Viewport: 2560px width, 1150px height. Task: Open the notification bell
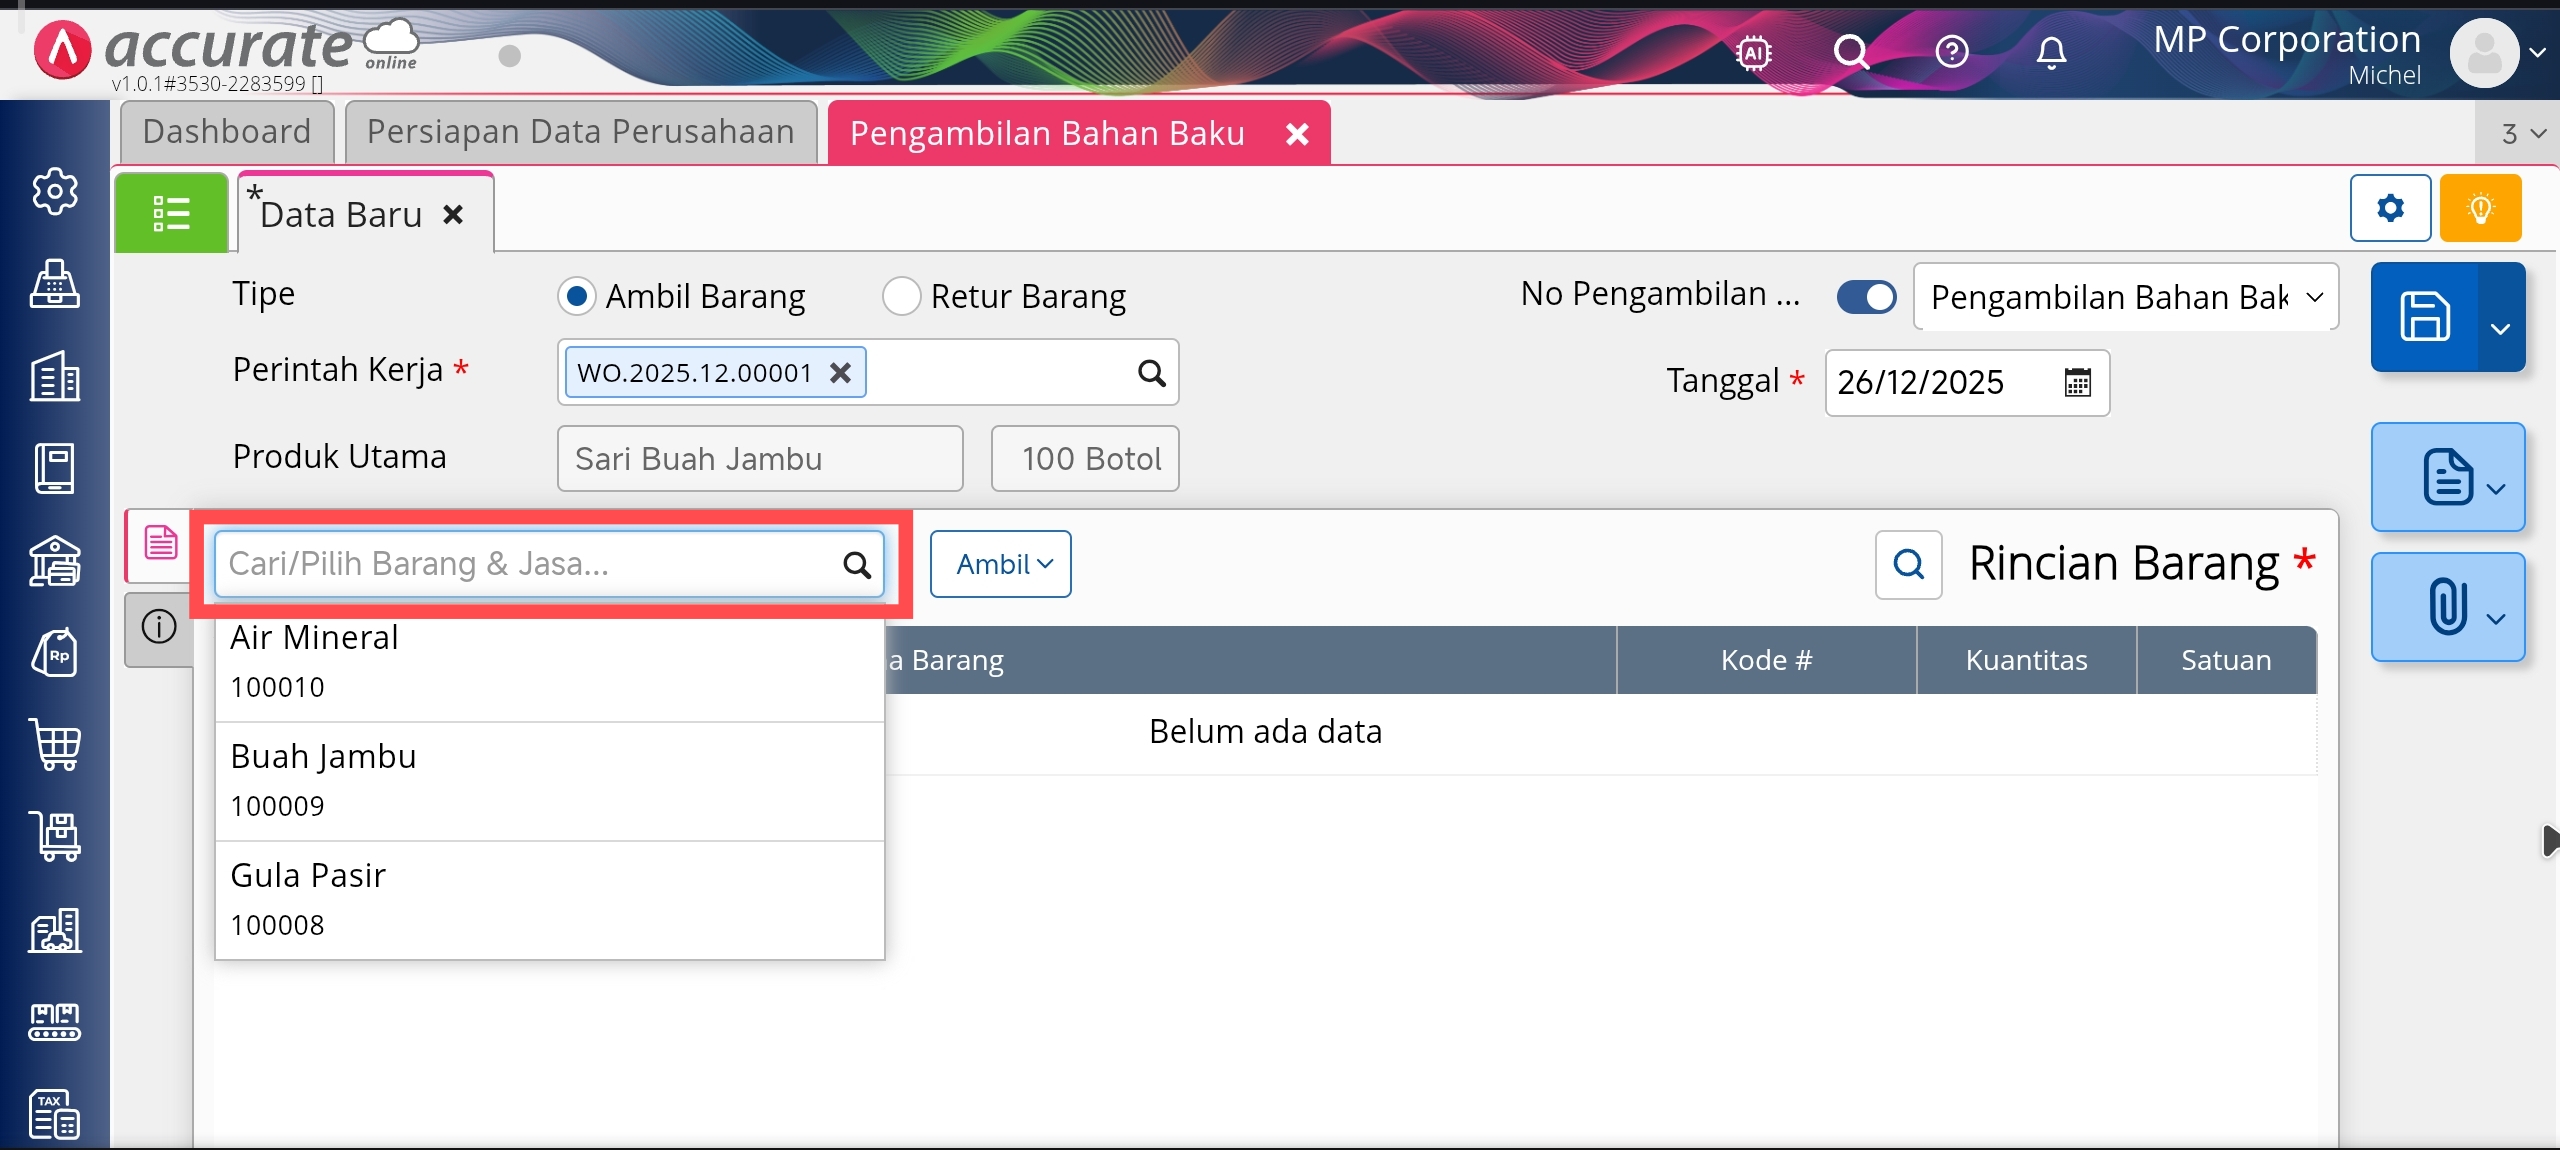(2051, 52)
